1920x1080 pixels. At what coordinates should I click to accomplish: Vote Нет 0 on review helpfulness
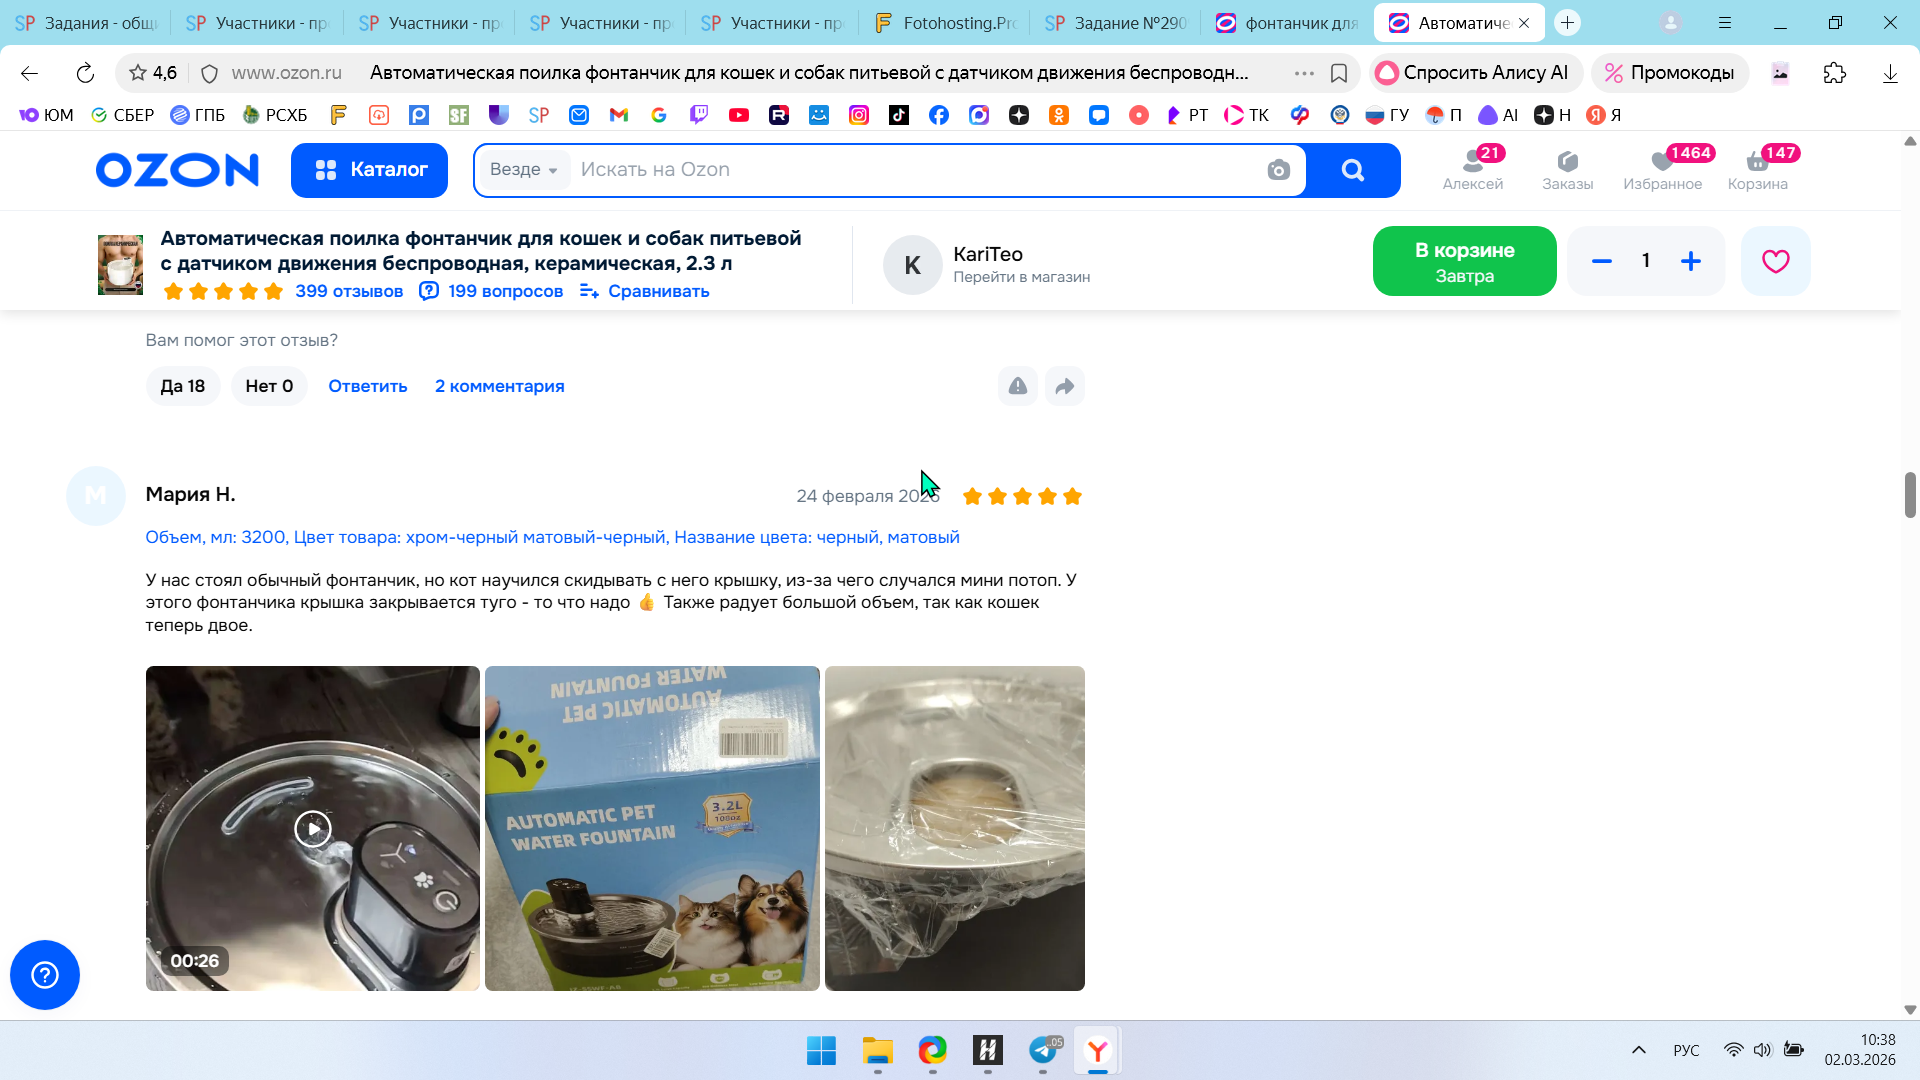click(x=269, y=386)
